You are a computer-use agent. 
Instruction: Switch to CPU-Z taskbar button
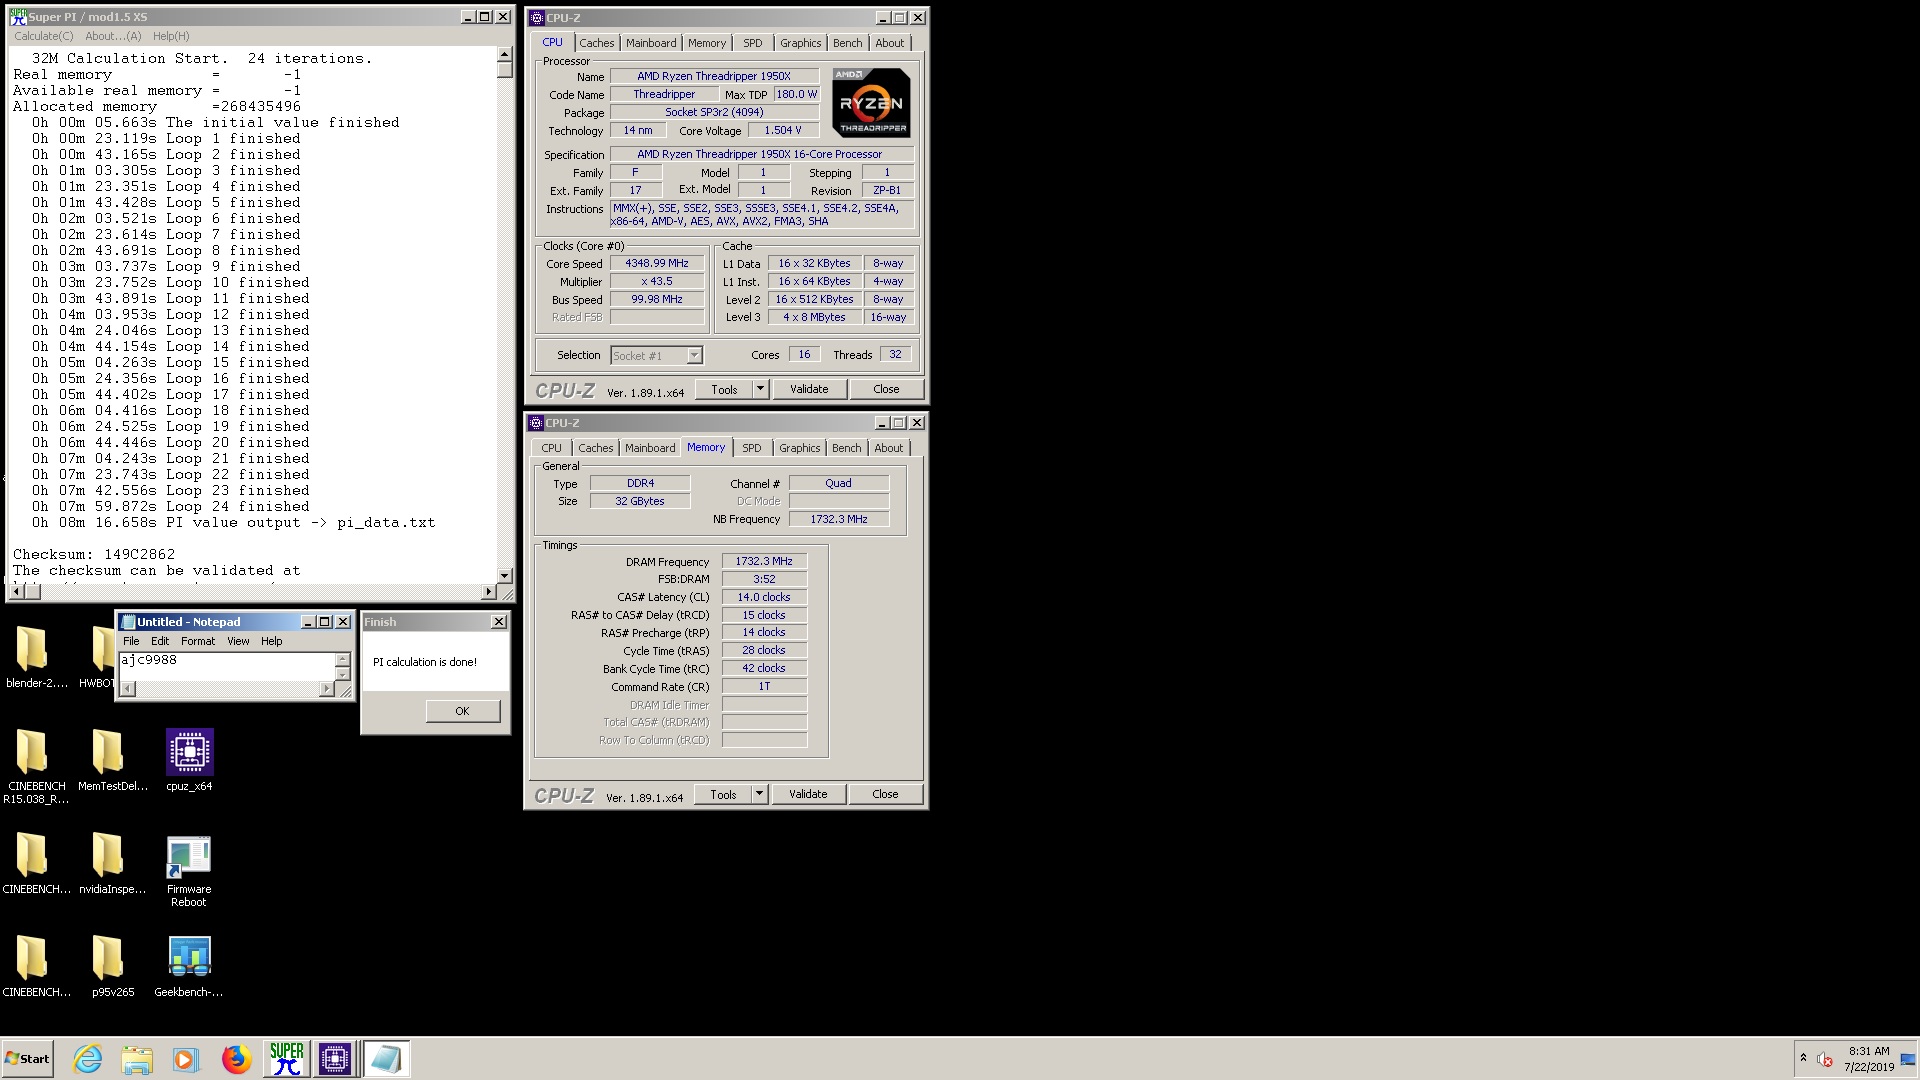[x=335, y=1059]
